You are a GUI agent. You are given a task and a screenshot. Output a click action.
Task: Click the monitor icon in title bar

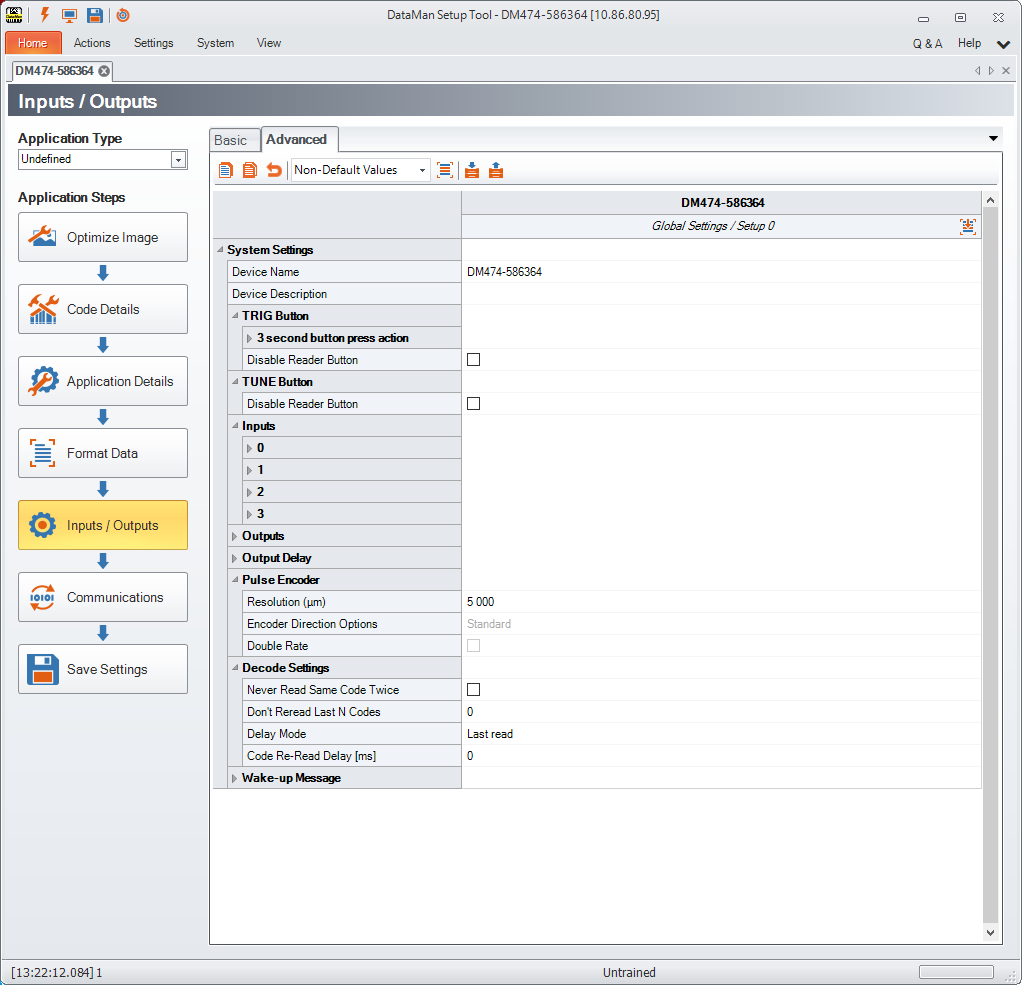(69, 15)
